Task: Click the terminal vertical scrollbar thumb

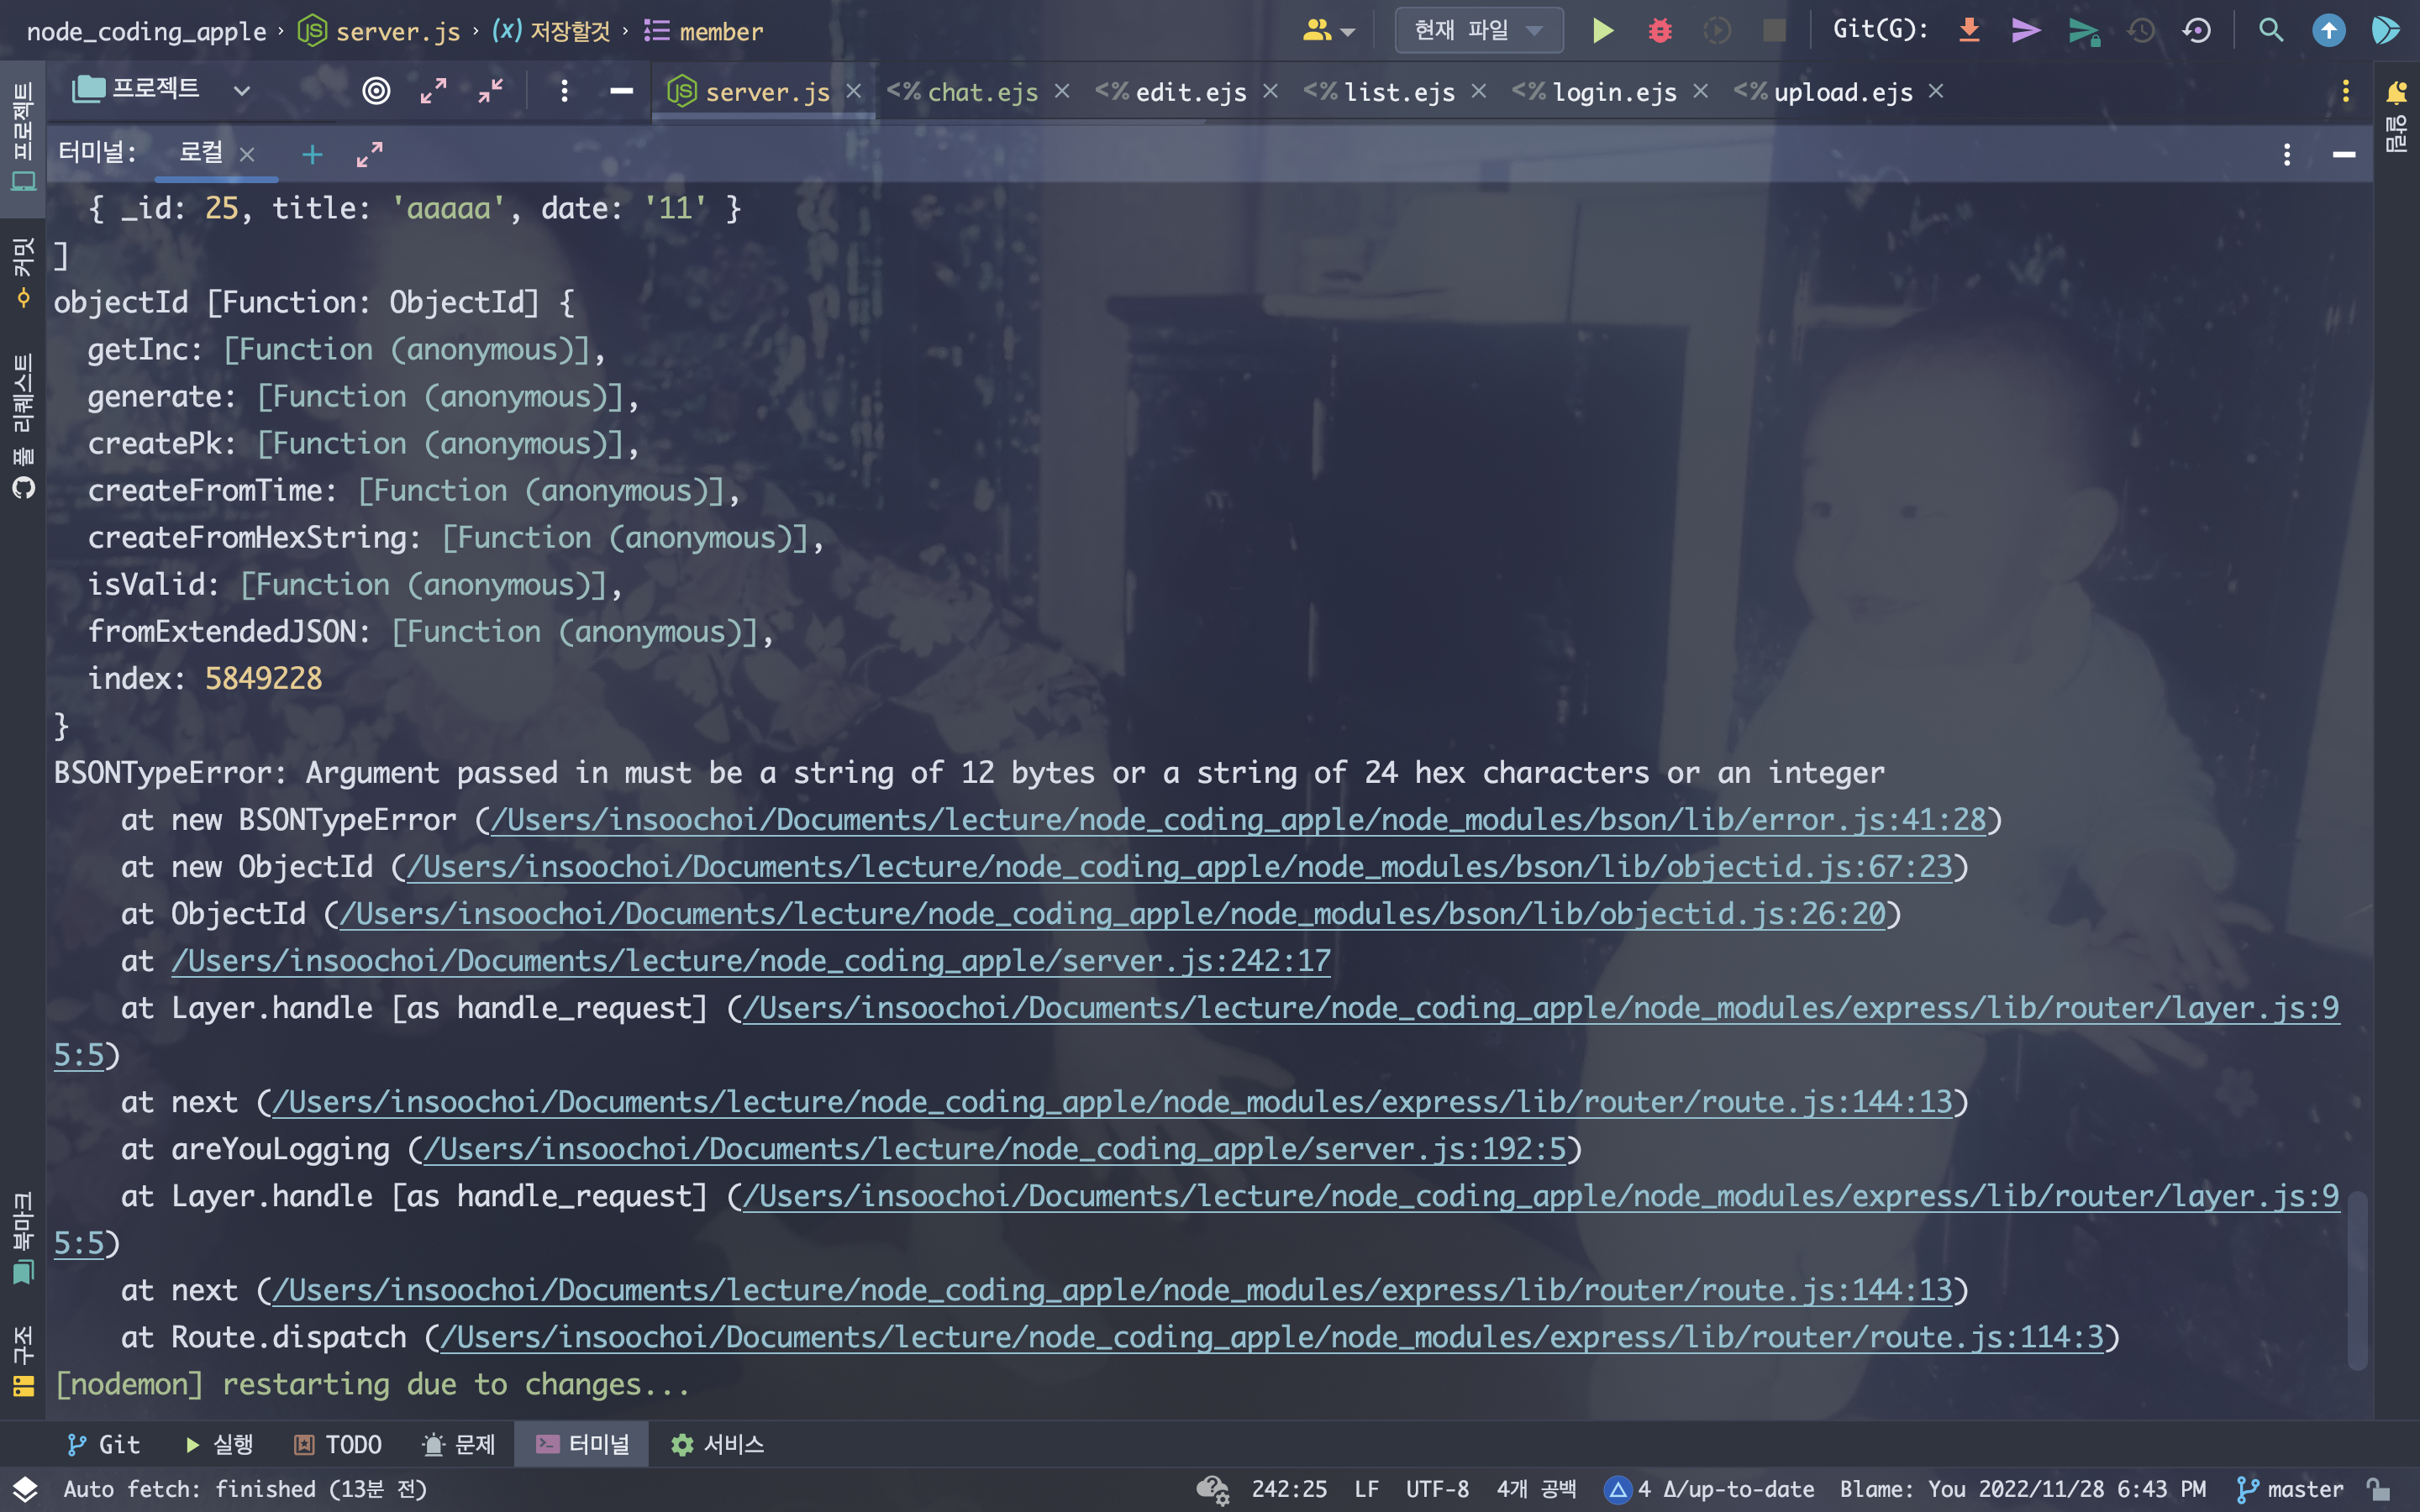Action: pos(2357,1280)
